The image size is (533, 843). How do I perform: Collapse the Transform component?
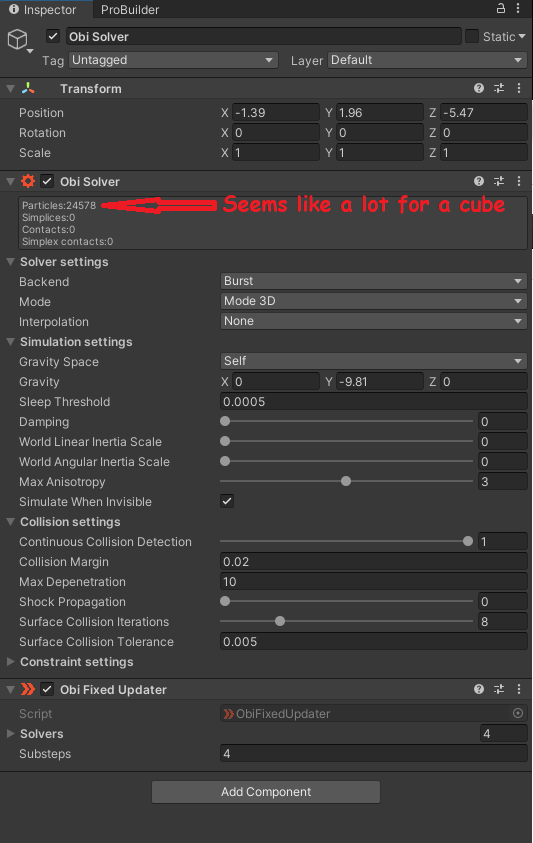10,88
